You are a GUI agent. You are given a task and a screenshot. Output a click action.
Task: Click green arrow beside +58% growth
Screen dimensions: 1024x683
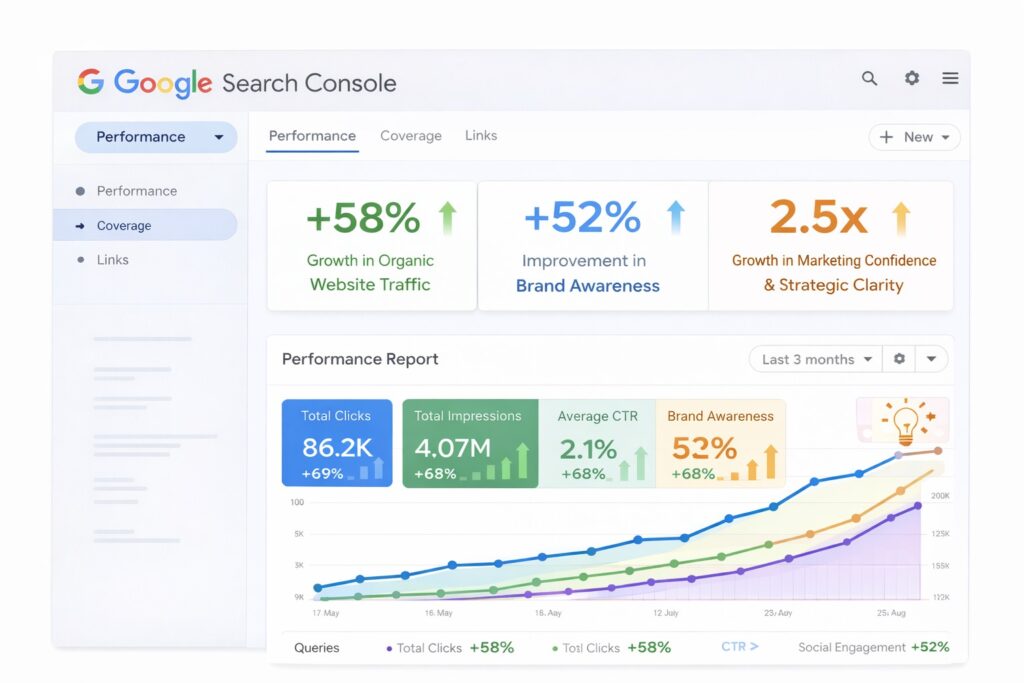click(447, 217)
